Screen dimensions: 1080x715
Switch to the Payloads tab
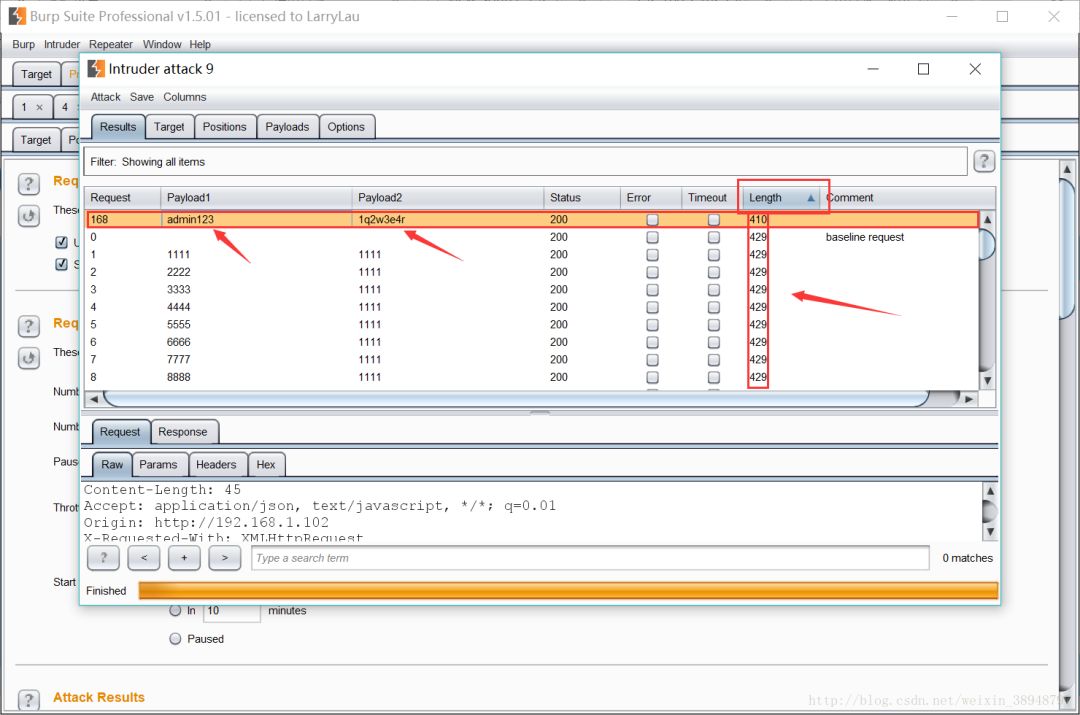point(287,127)
